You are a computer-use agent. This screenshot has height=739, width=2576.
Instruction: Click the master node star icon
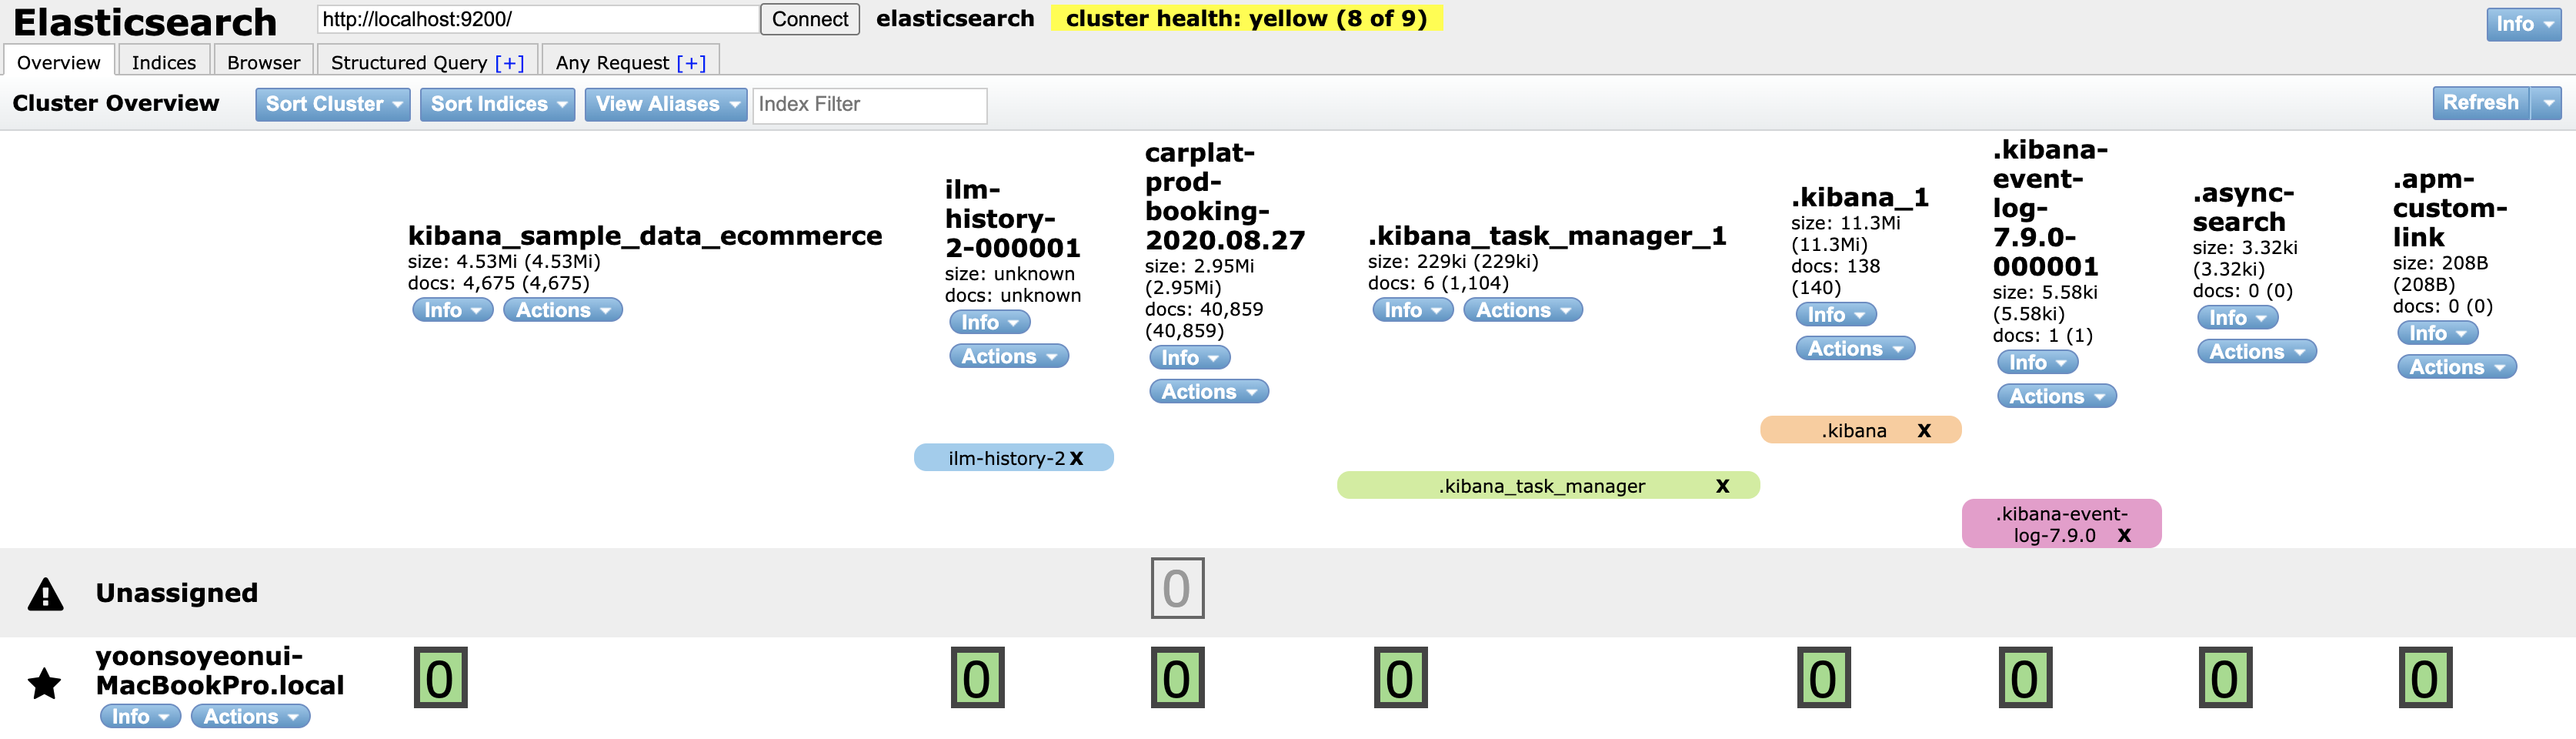[x=44, y=684]
